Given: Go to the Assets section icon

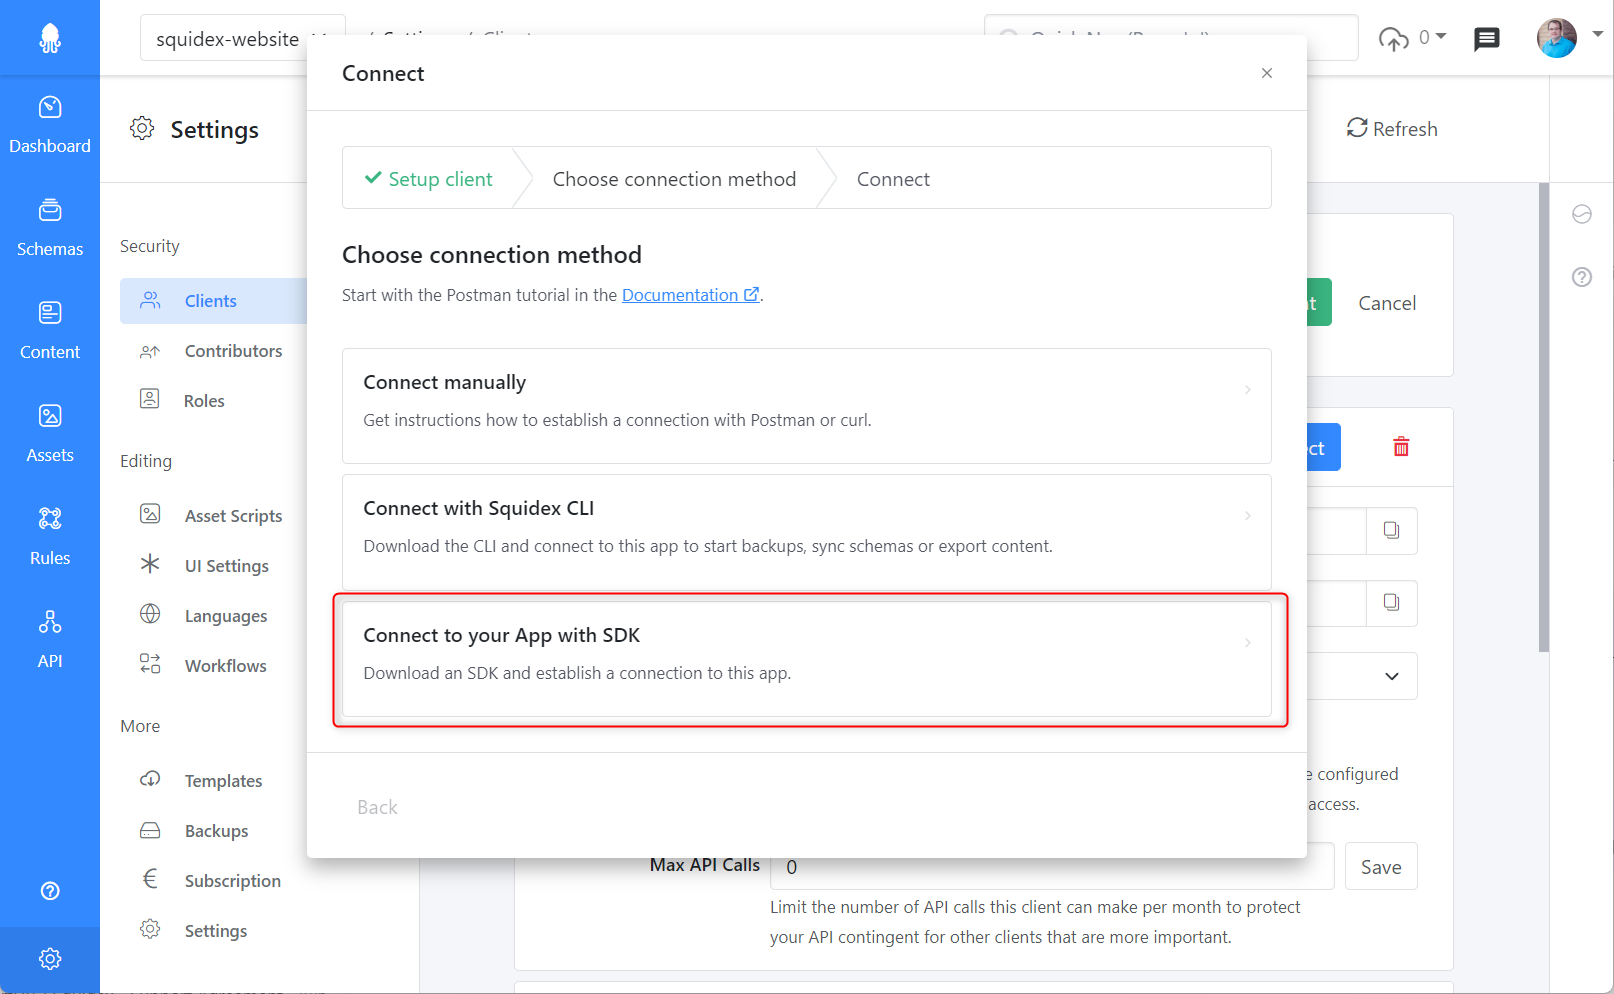Looking at the screenshot, I should 50,415.
